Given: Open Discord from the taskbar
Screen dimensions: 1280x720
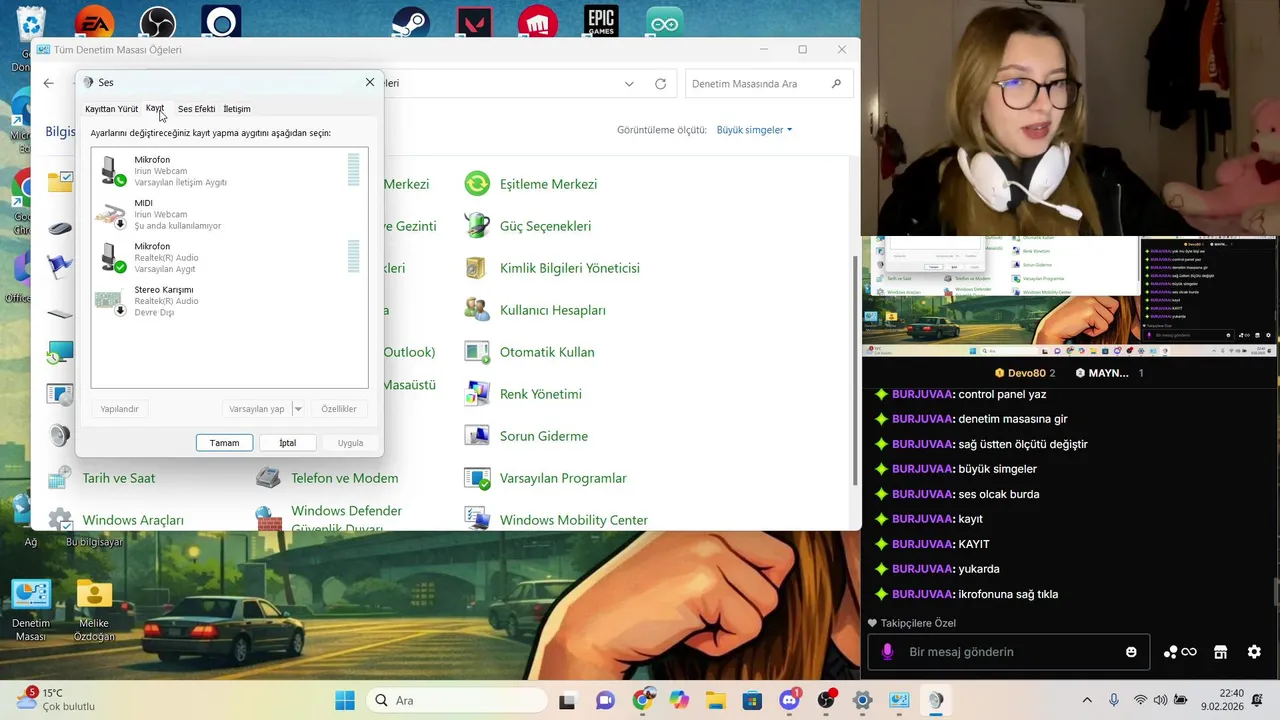Looking at the screenshot, I should 790,700.
